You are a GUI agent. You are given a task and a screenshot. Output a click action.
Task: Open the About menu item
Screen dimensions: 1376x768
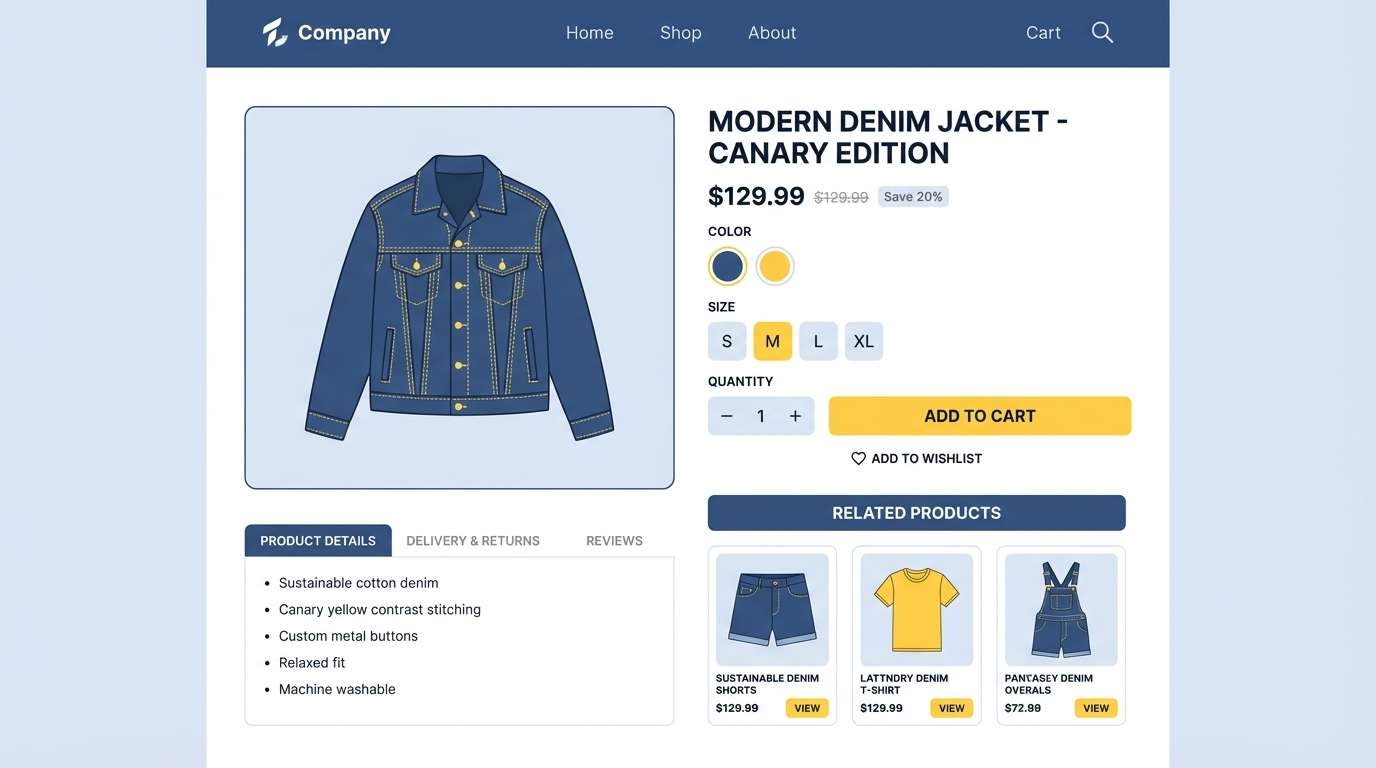(772, 32)
